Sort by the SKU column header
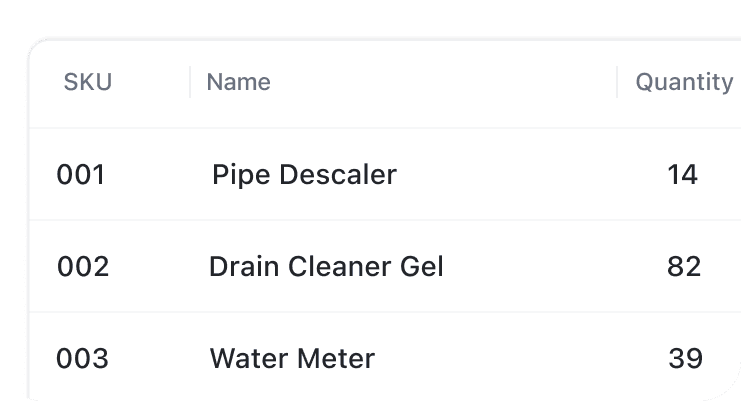This screenshot has width=741, height=401. [x=88, y=82]
